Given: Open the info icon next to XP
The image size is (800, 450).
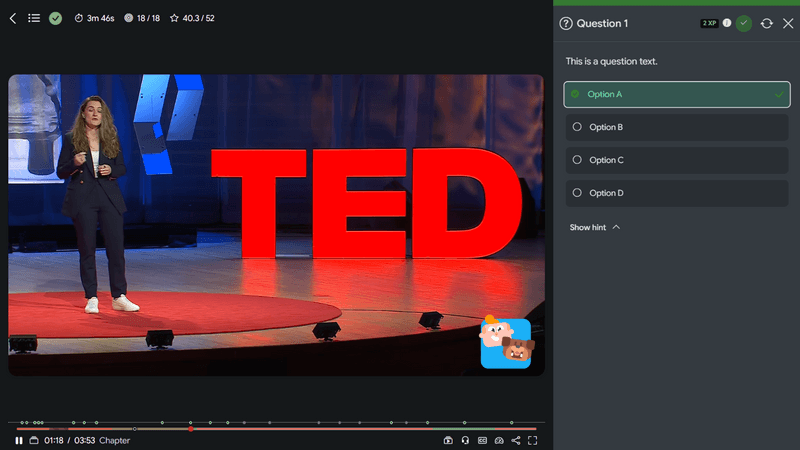Looking at the screenshot, I should pos(727,23).
